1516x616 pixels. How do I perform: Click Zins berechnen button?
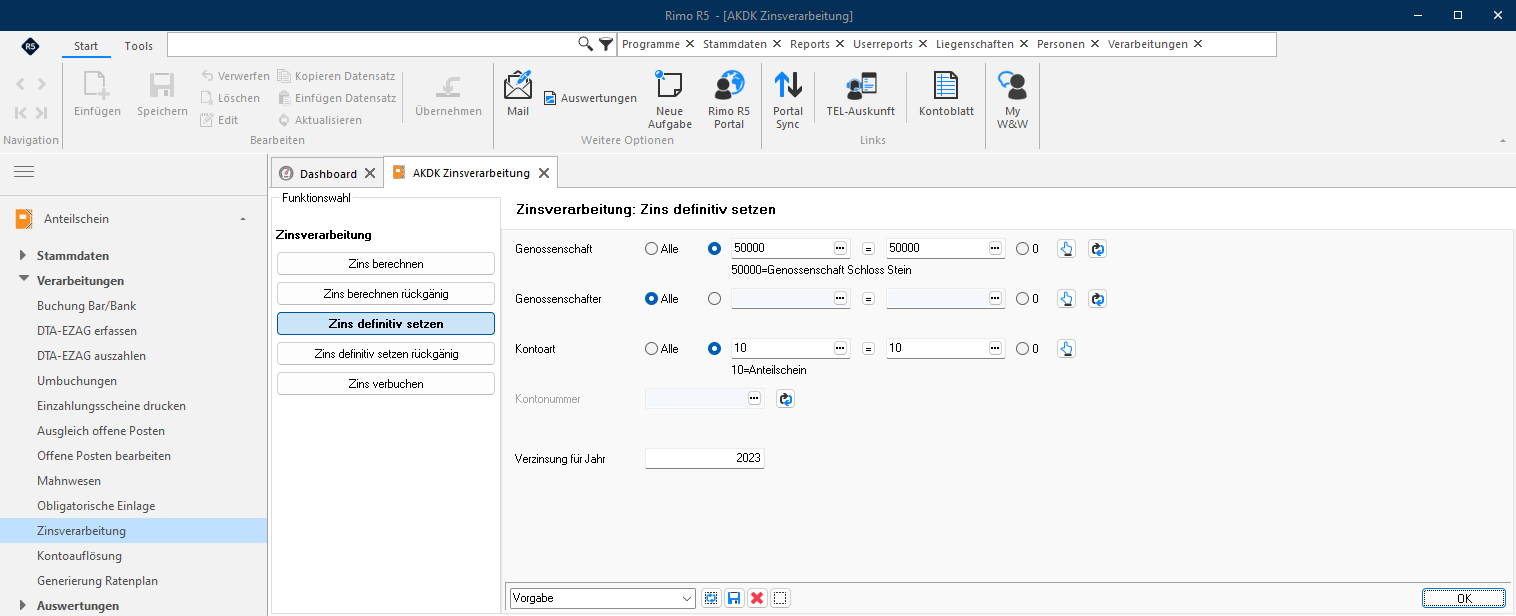click(386, 264)
